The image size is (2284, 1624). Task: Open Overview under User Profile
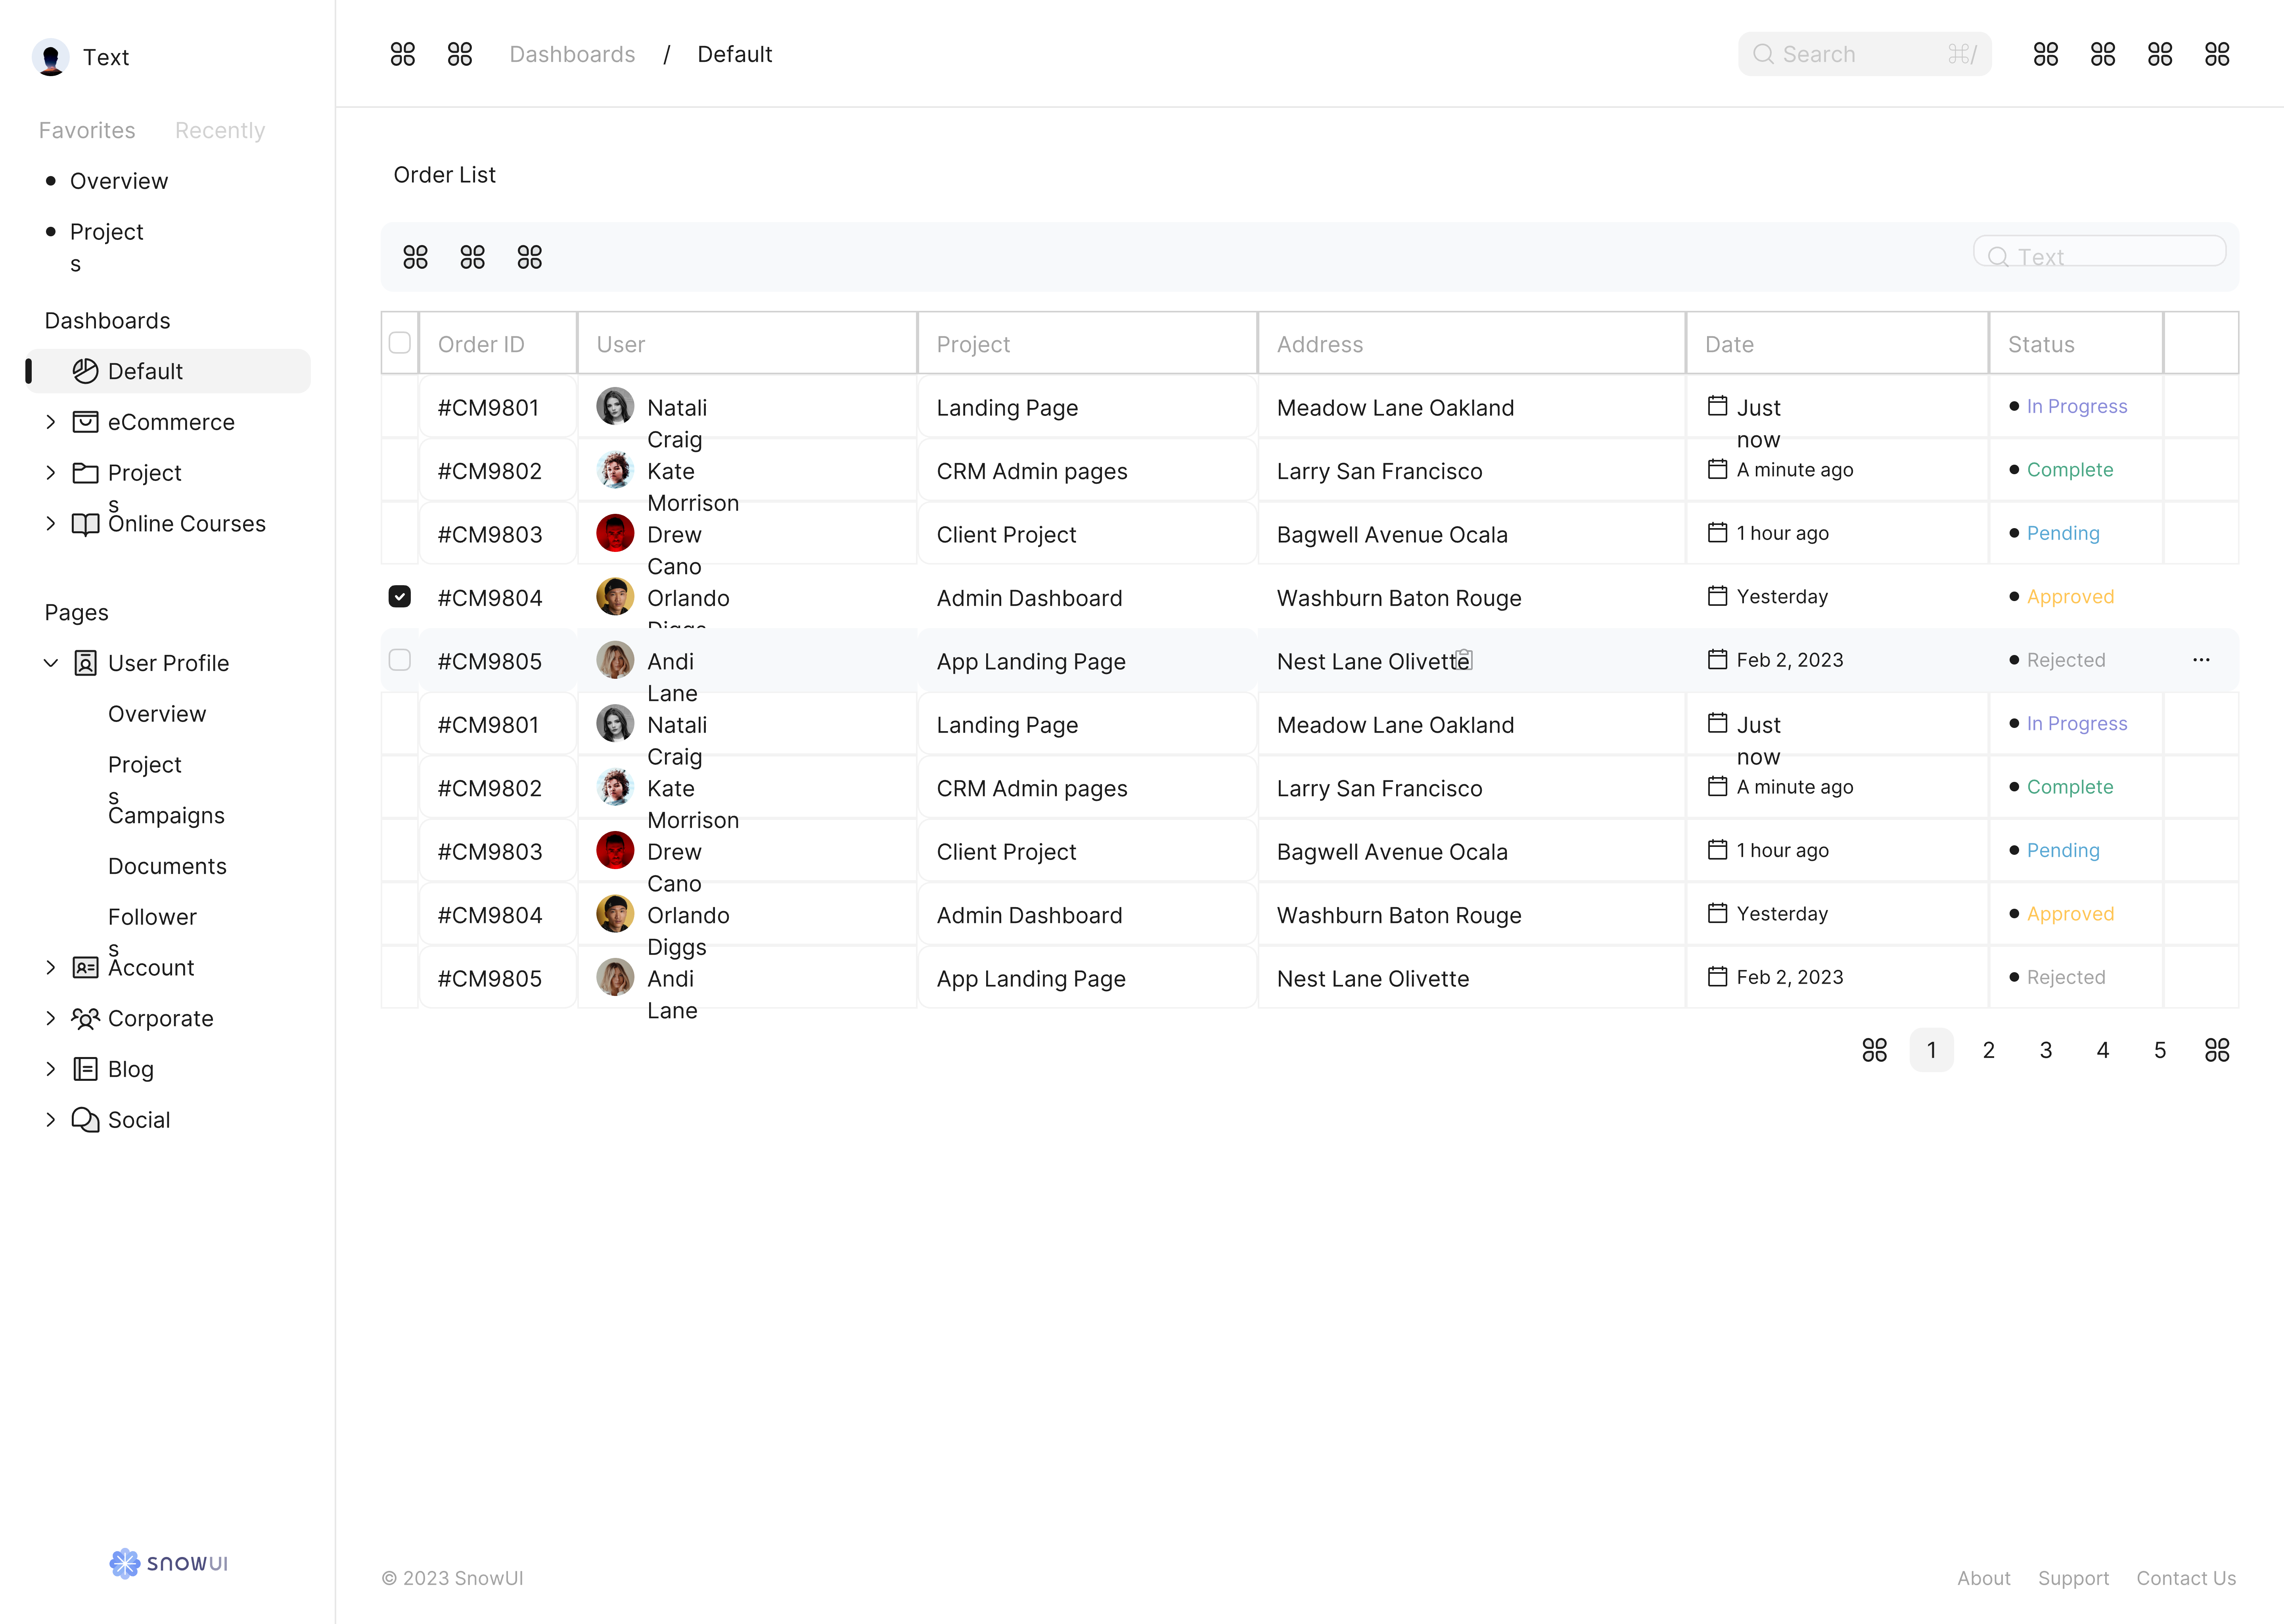pos(157,714)
